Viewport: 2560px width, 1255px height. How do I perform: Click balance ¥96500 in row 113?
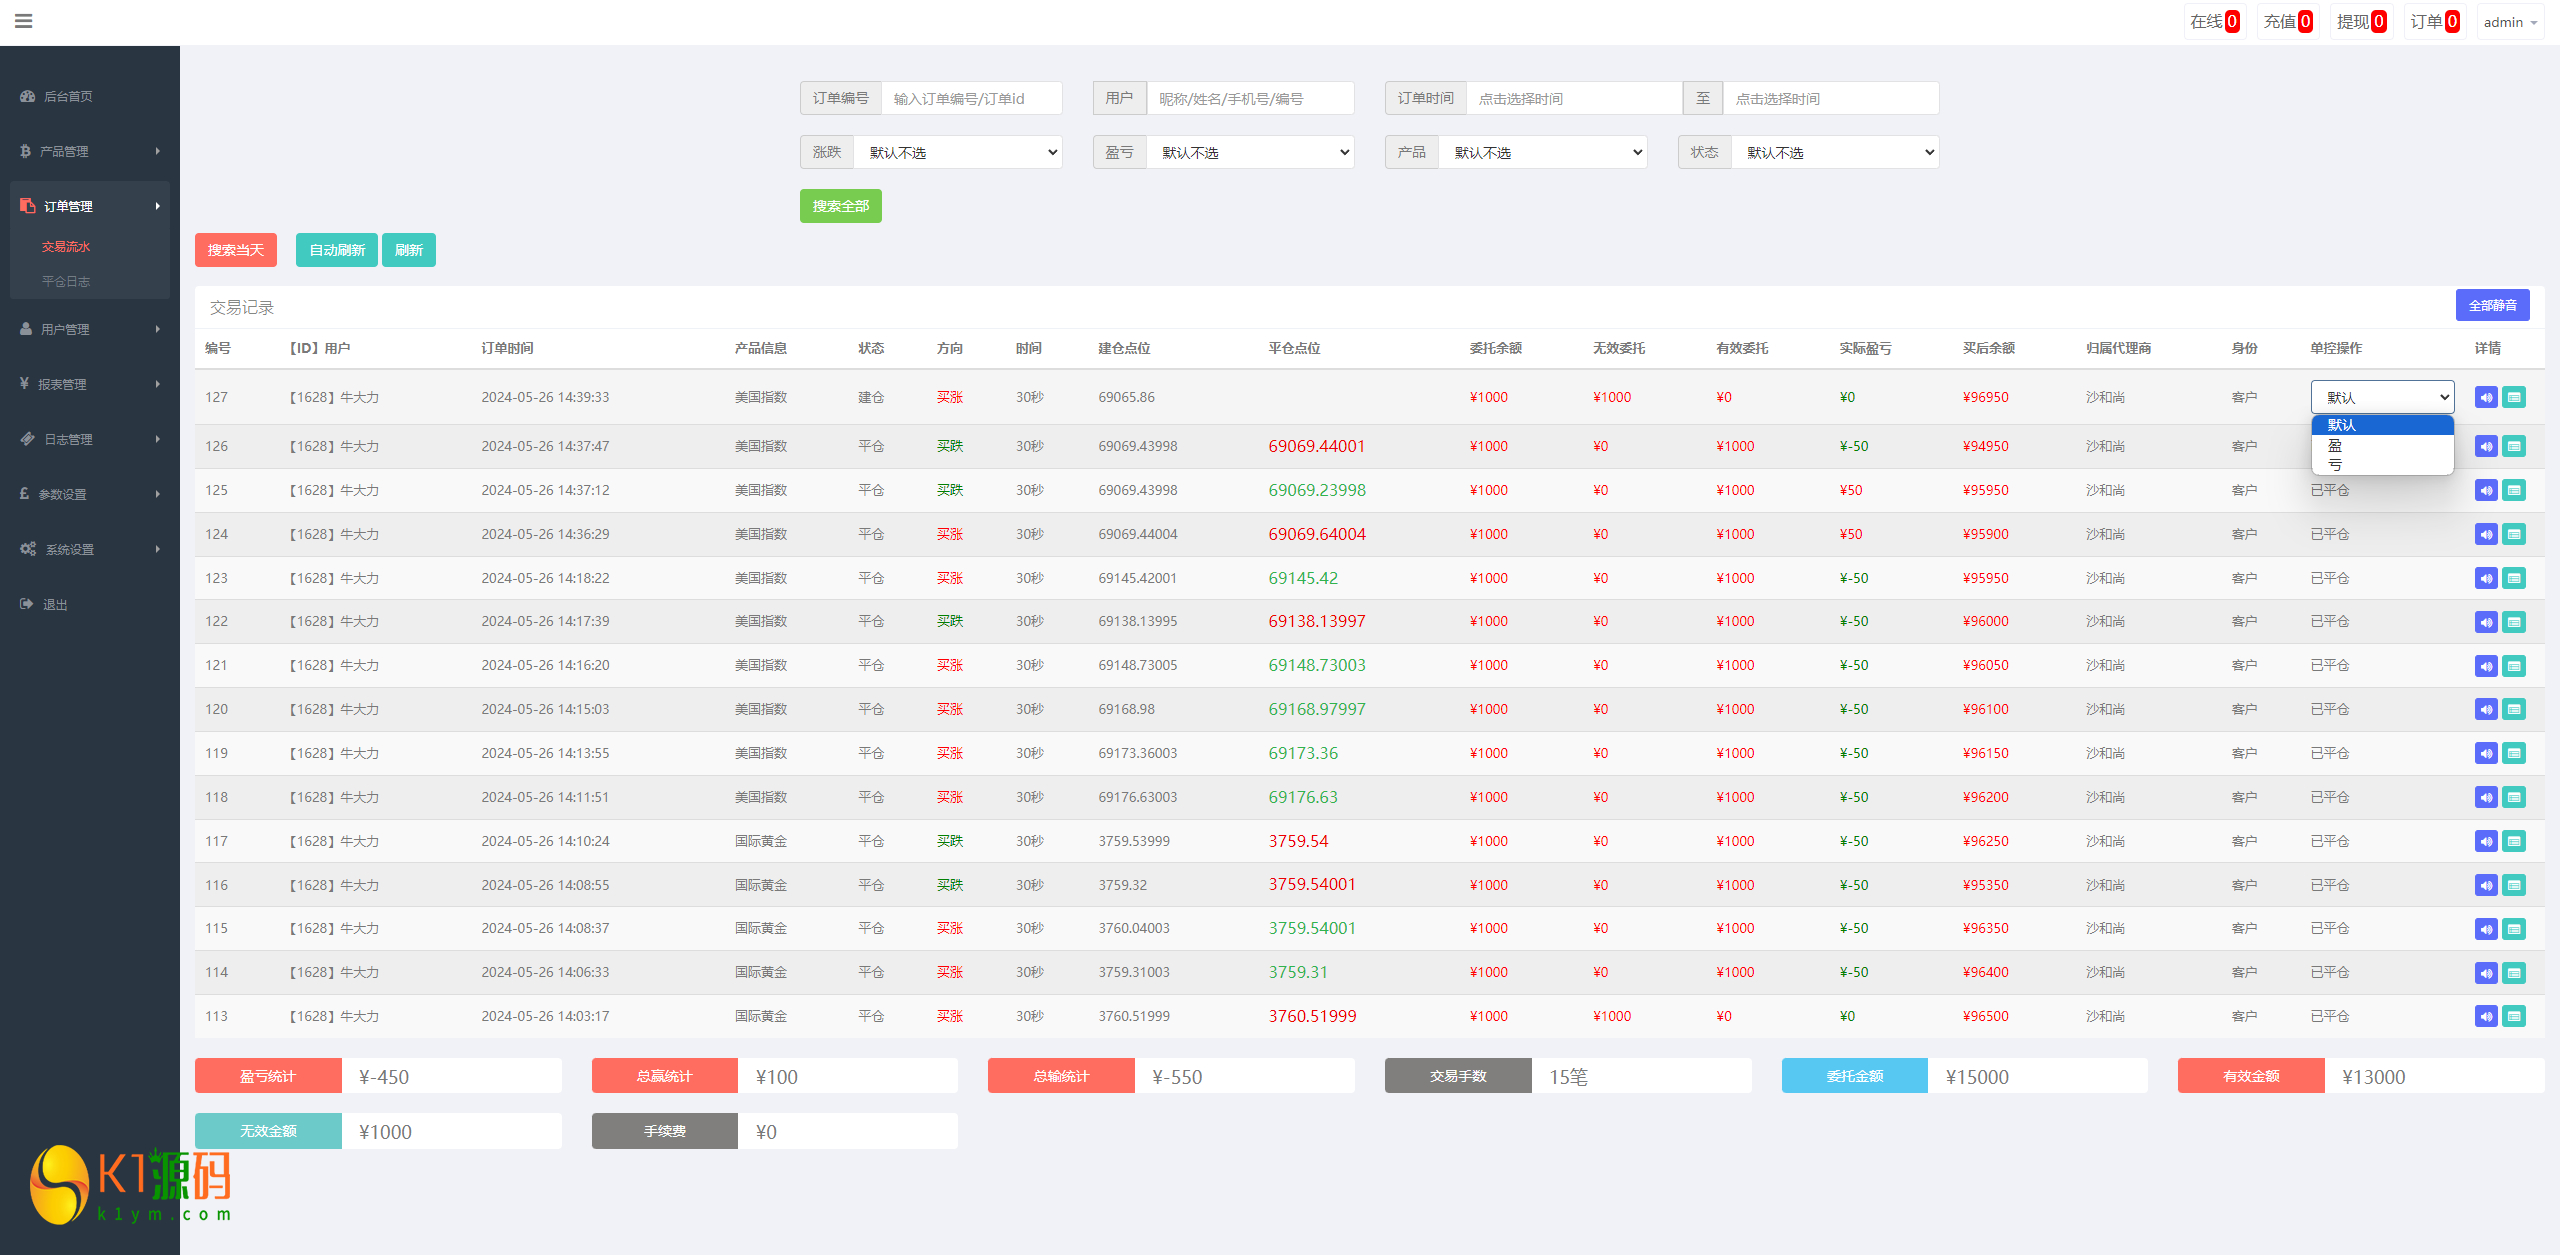(x=1985, y=1016)
